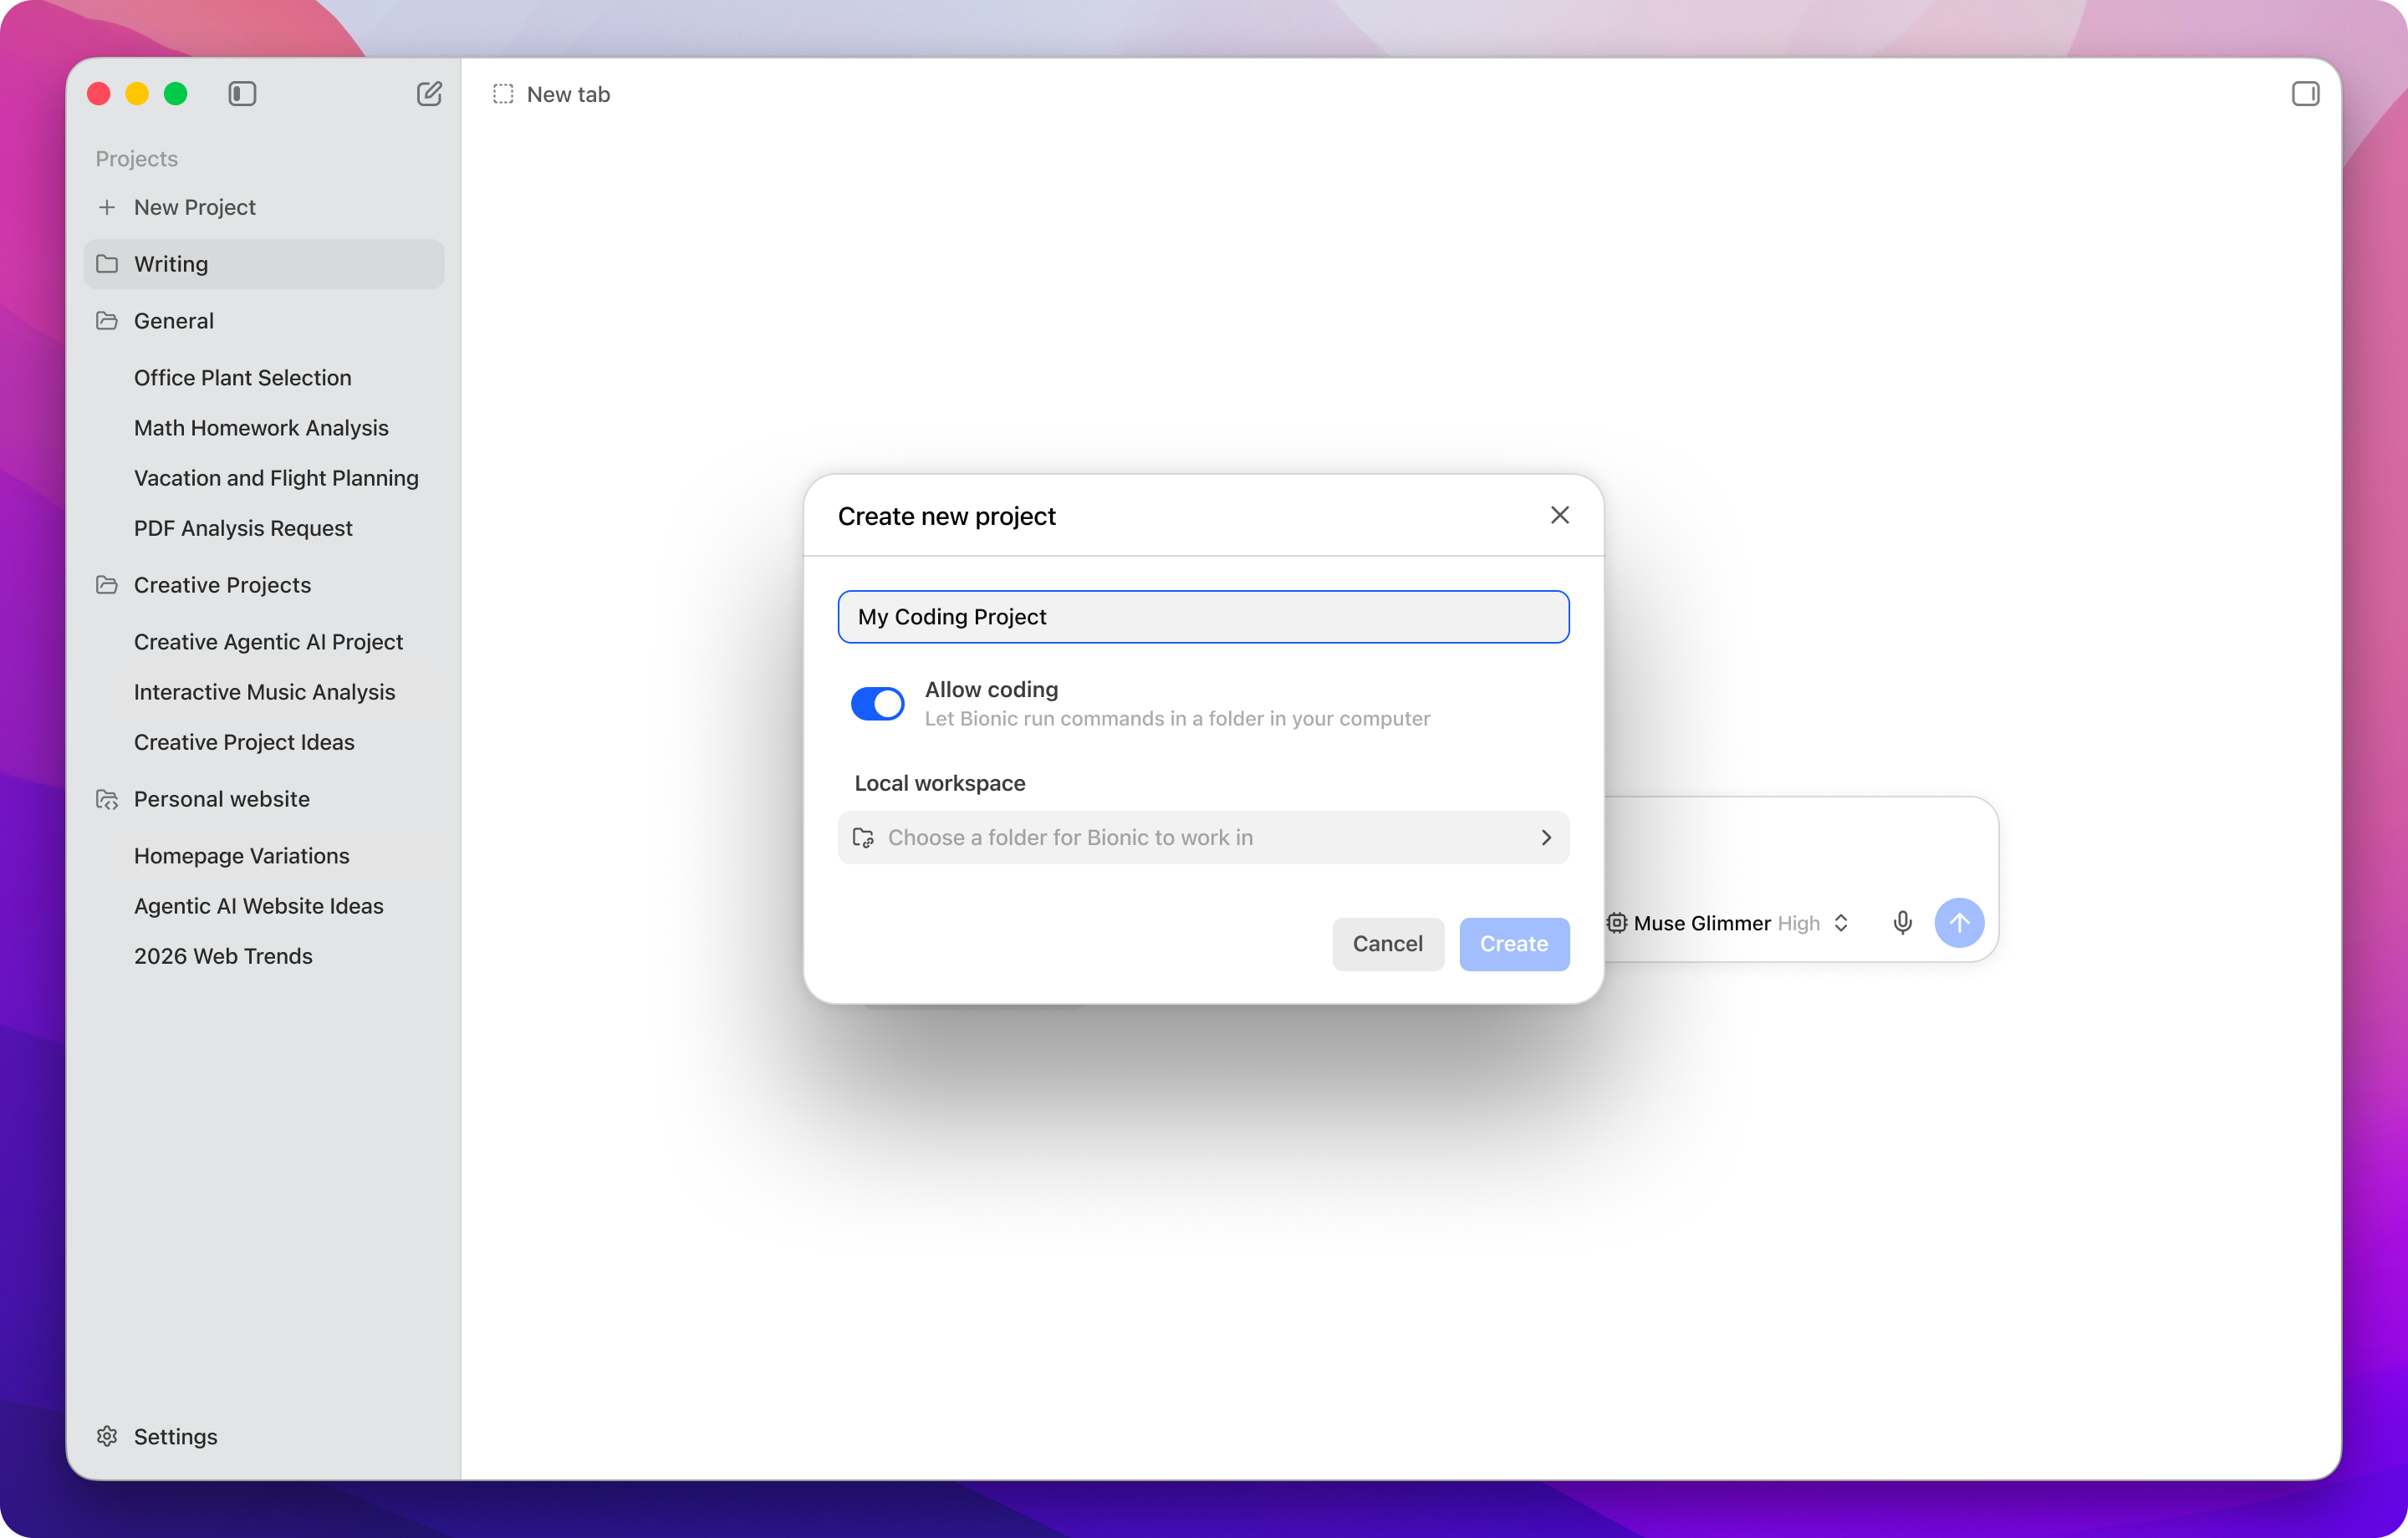
Task: Click the Local workspace heading
Action: [x=940, y=783]
